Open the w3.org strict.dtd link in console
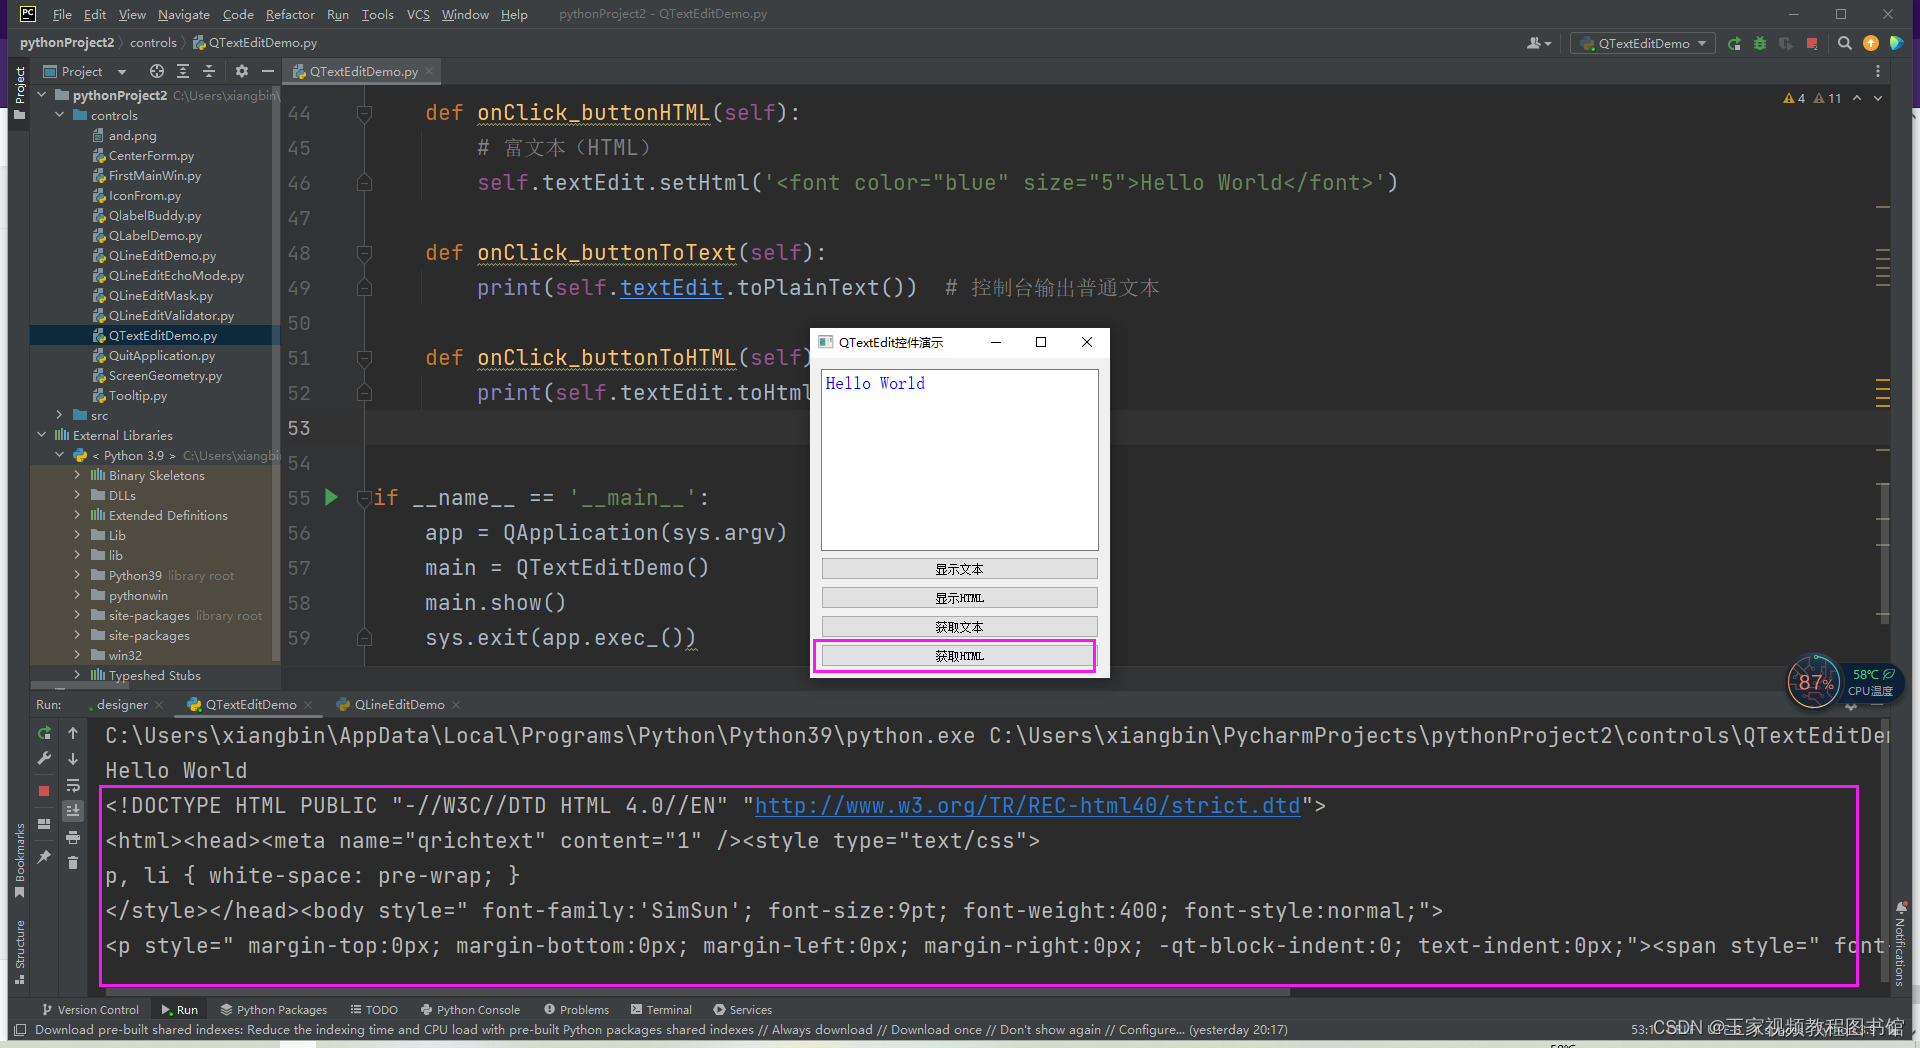 click(x=1027, y=806)
